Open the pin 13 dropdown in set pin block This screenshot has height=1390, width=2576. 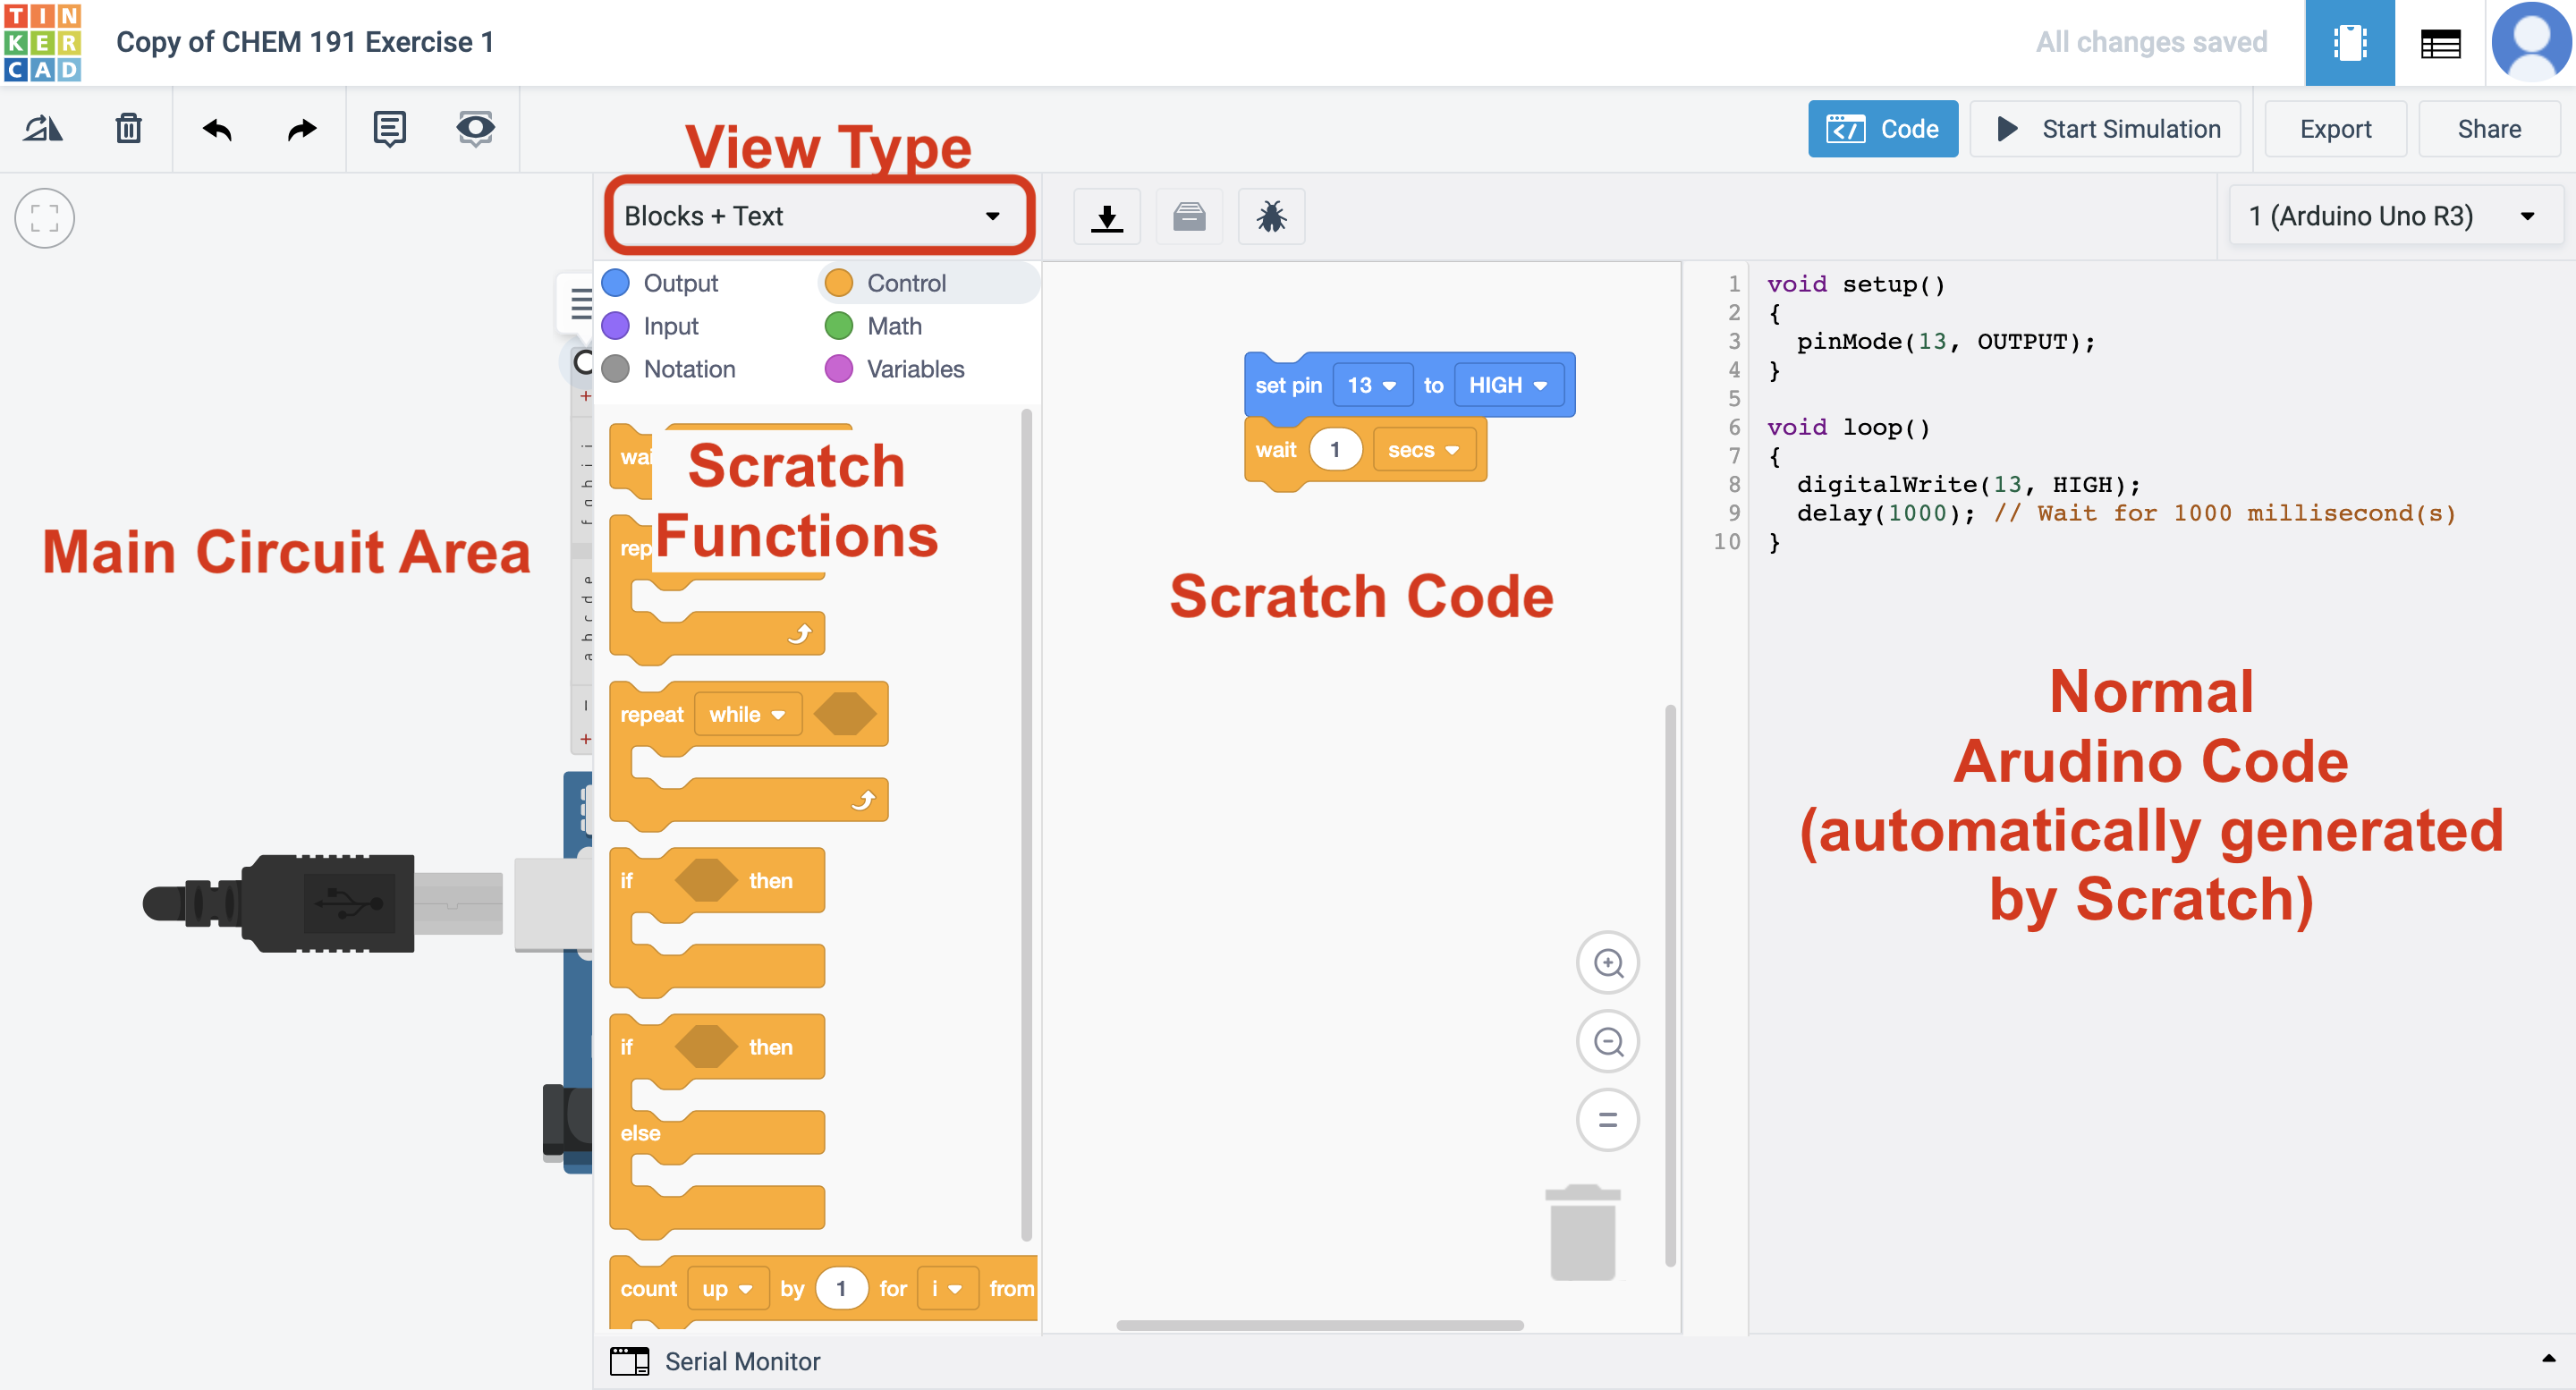(1372, 384)
